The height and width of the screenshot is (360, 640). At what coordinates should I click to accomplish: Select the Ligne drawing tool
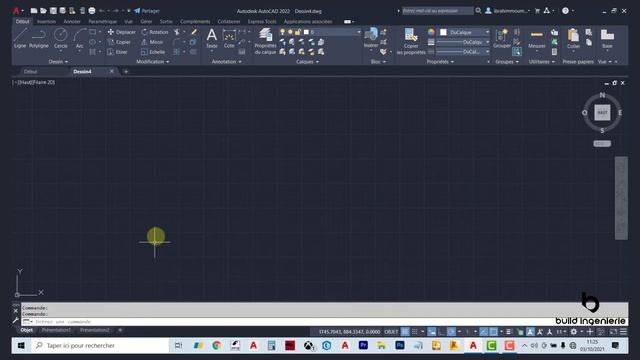click(20, 38)
